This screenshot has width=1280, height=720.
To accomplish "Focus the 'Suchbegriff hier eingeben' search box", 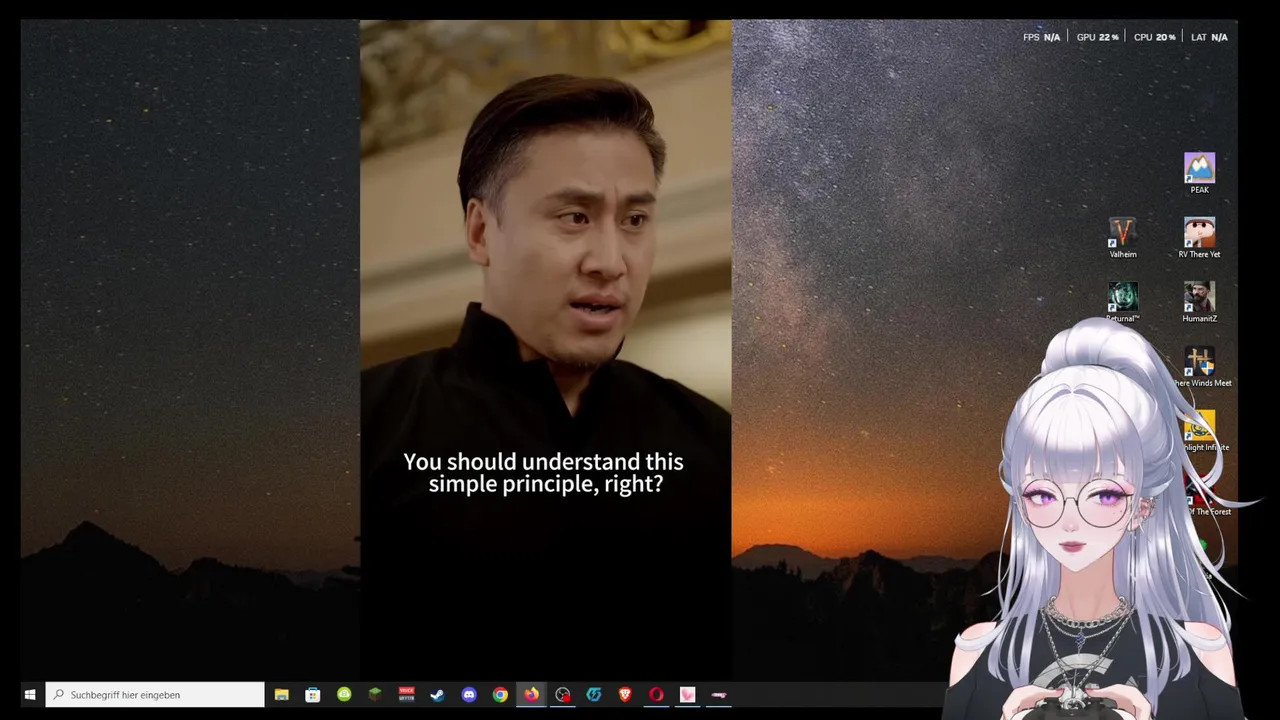I will (x=155, y=694).
